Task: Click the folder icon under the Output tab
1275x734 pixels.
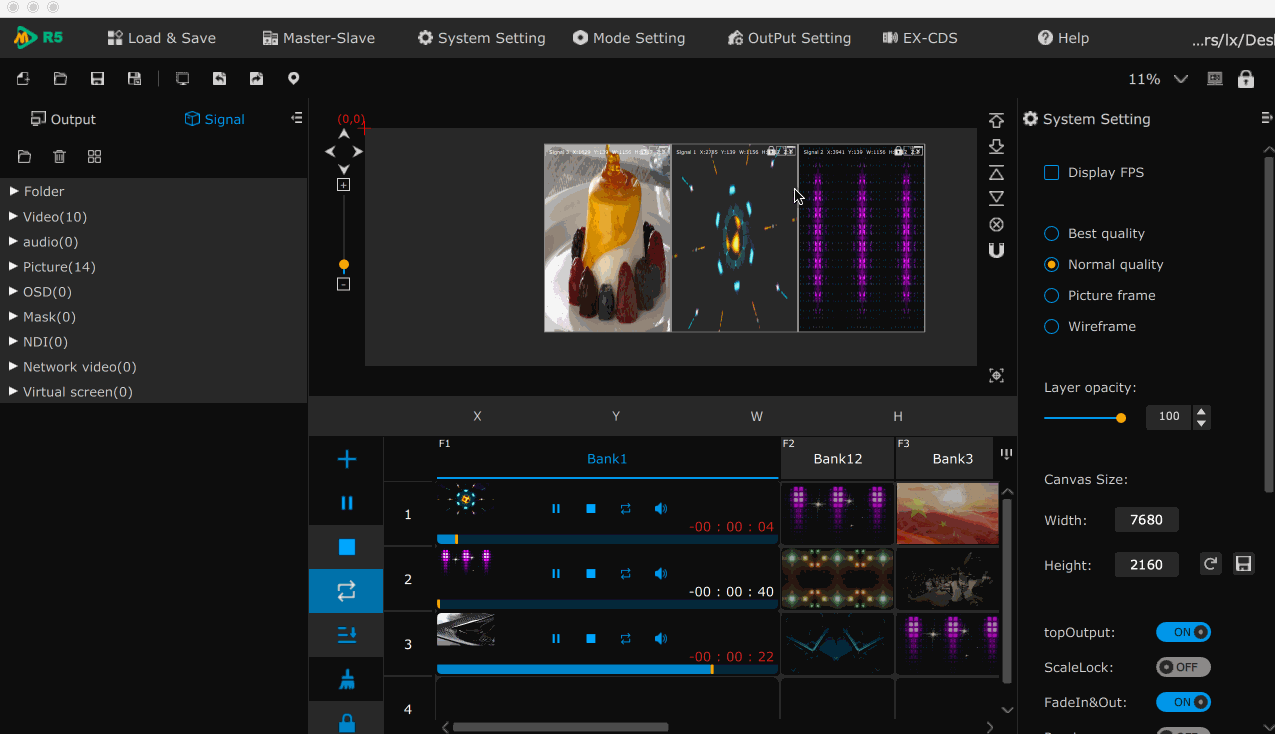Action: click(24, 157)
